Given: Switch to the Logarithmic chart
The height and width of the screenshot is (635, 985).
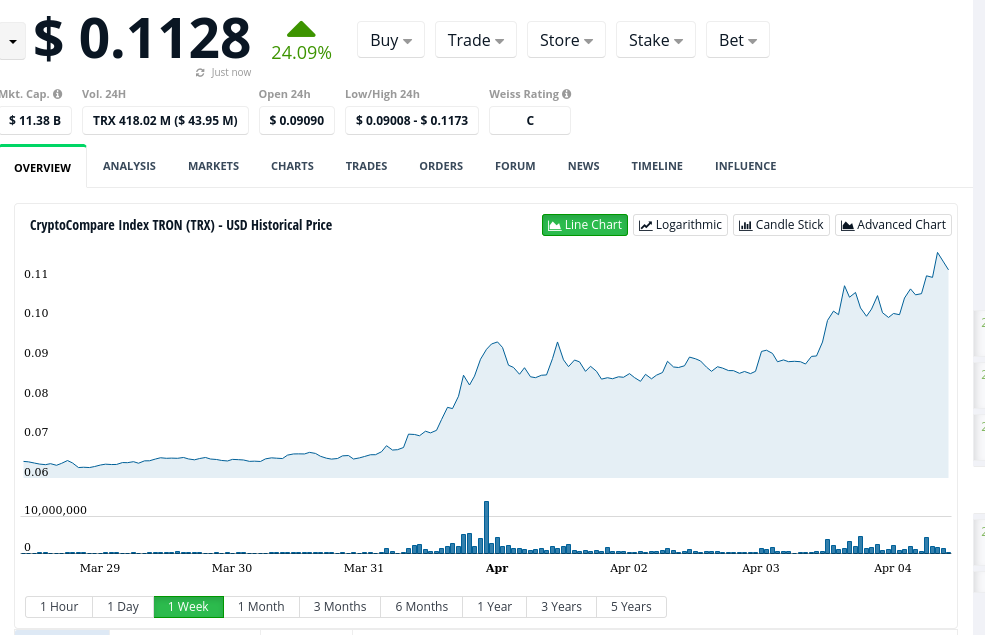Looking at the screenshot, I should (680, 225).
